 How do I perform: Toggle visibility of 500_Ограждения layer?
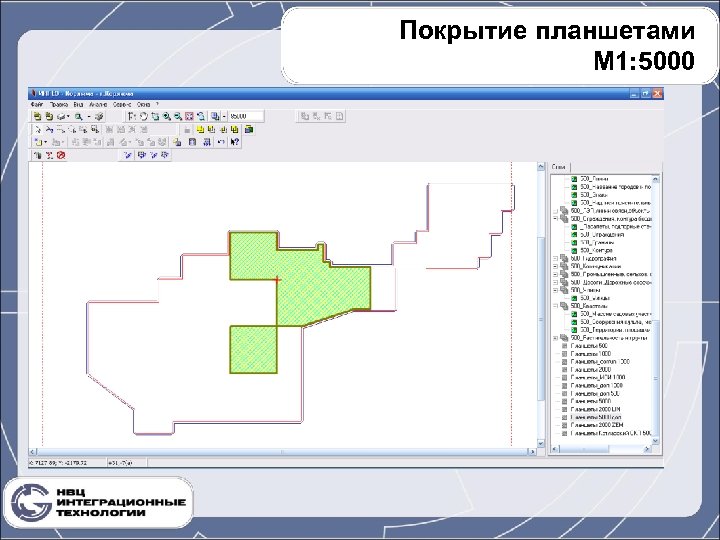click(574, 235)
